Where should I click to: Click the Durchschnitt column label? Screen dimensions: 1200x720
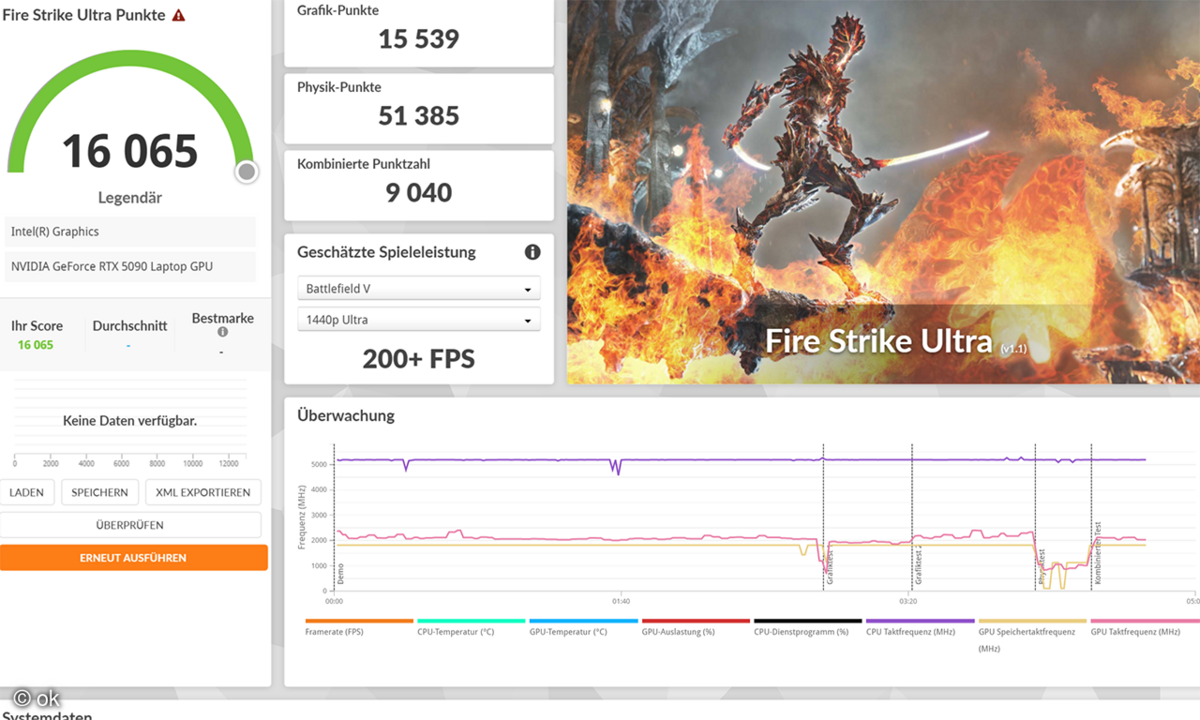[x=130, y=326]
